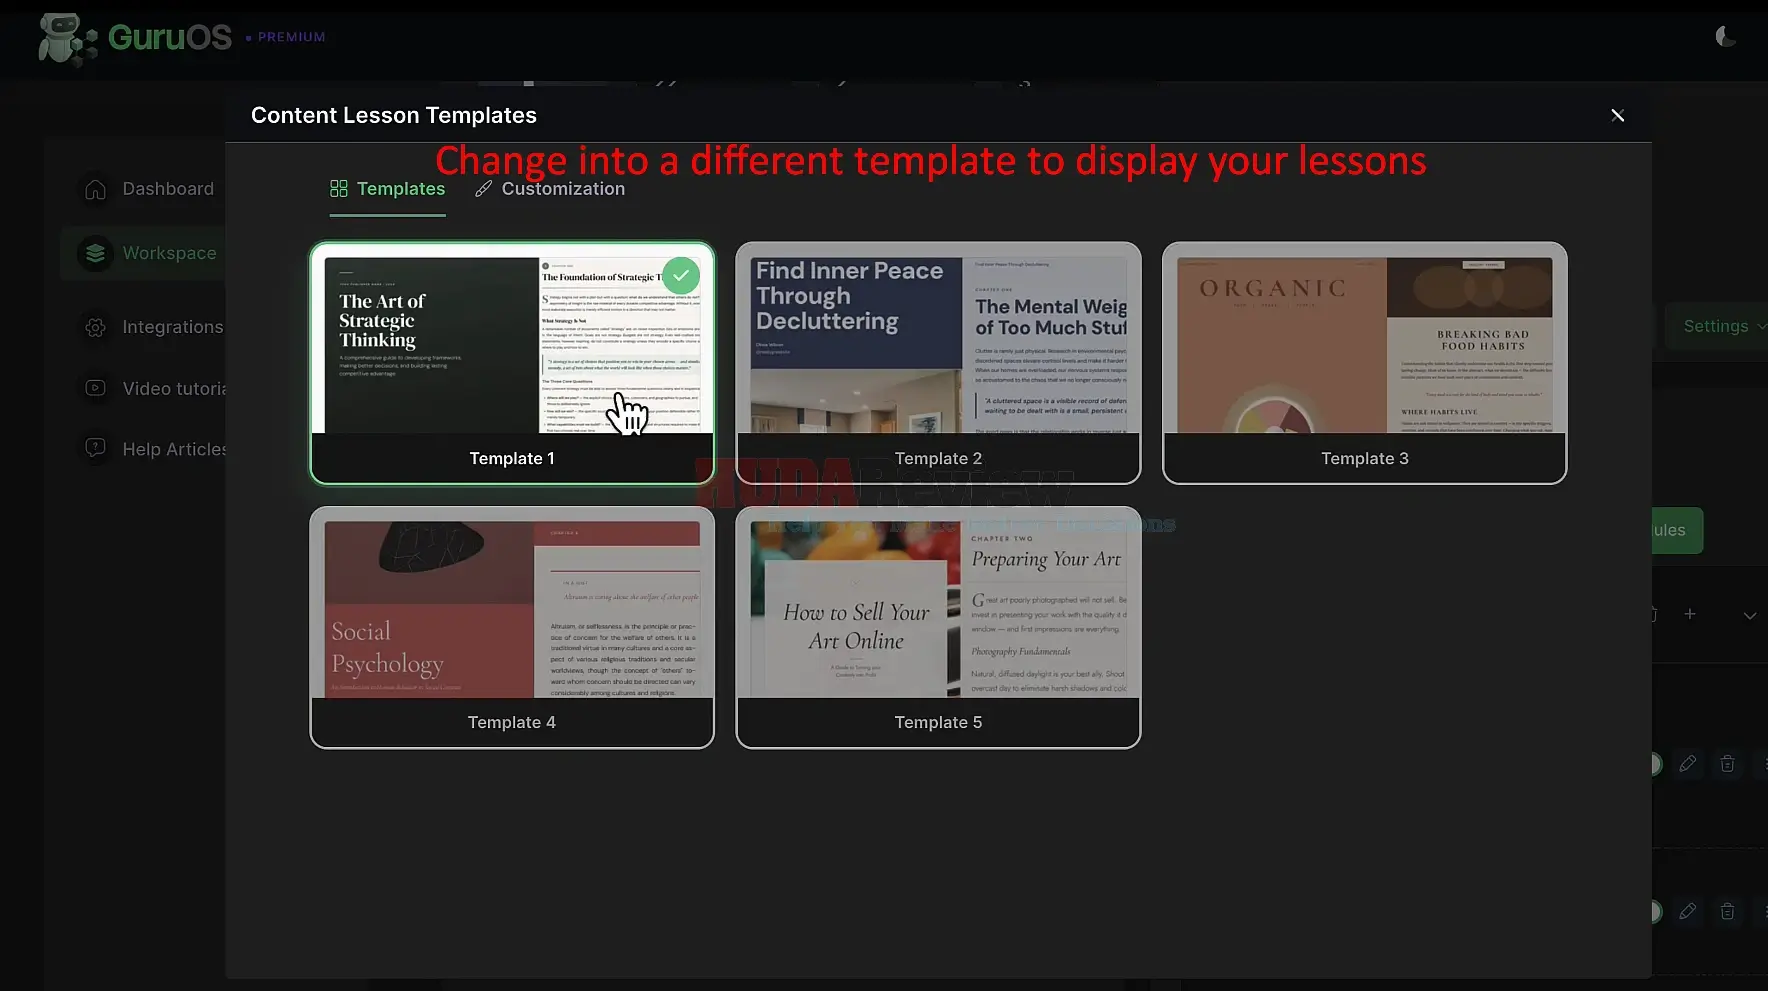Click the Customization brush icon
This screenshot has height=991, width=1768.
pyautogui.click(x=484, y=189)
